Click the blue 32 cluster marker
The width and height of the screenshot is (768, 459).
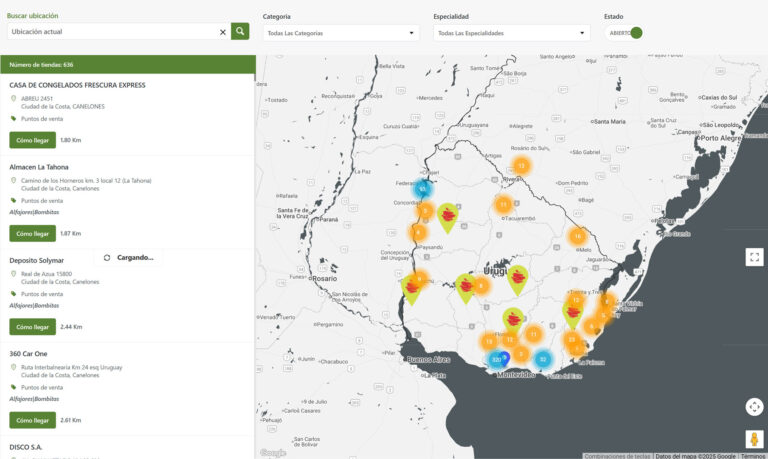coord(543,359)
